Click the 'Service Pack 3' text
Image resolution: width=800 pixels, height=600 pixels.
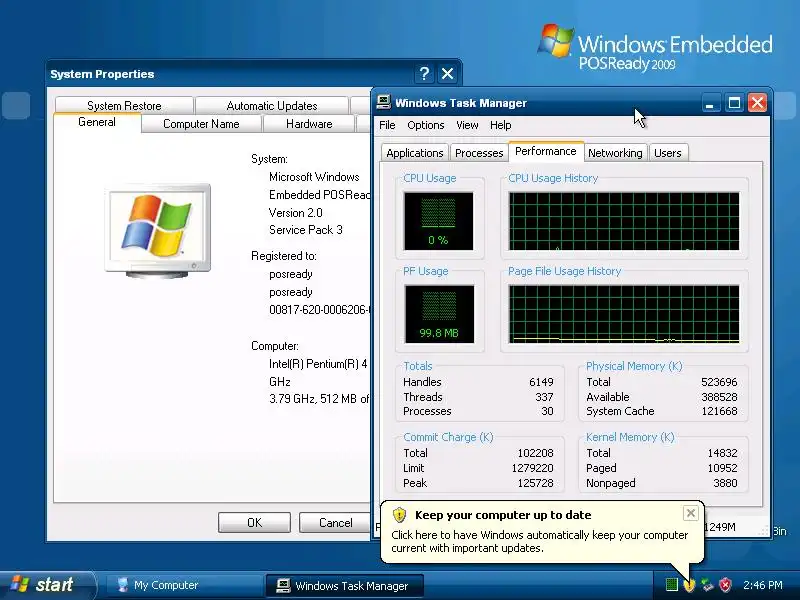tap(306, 230)
